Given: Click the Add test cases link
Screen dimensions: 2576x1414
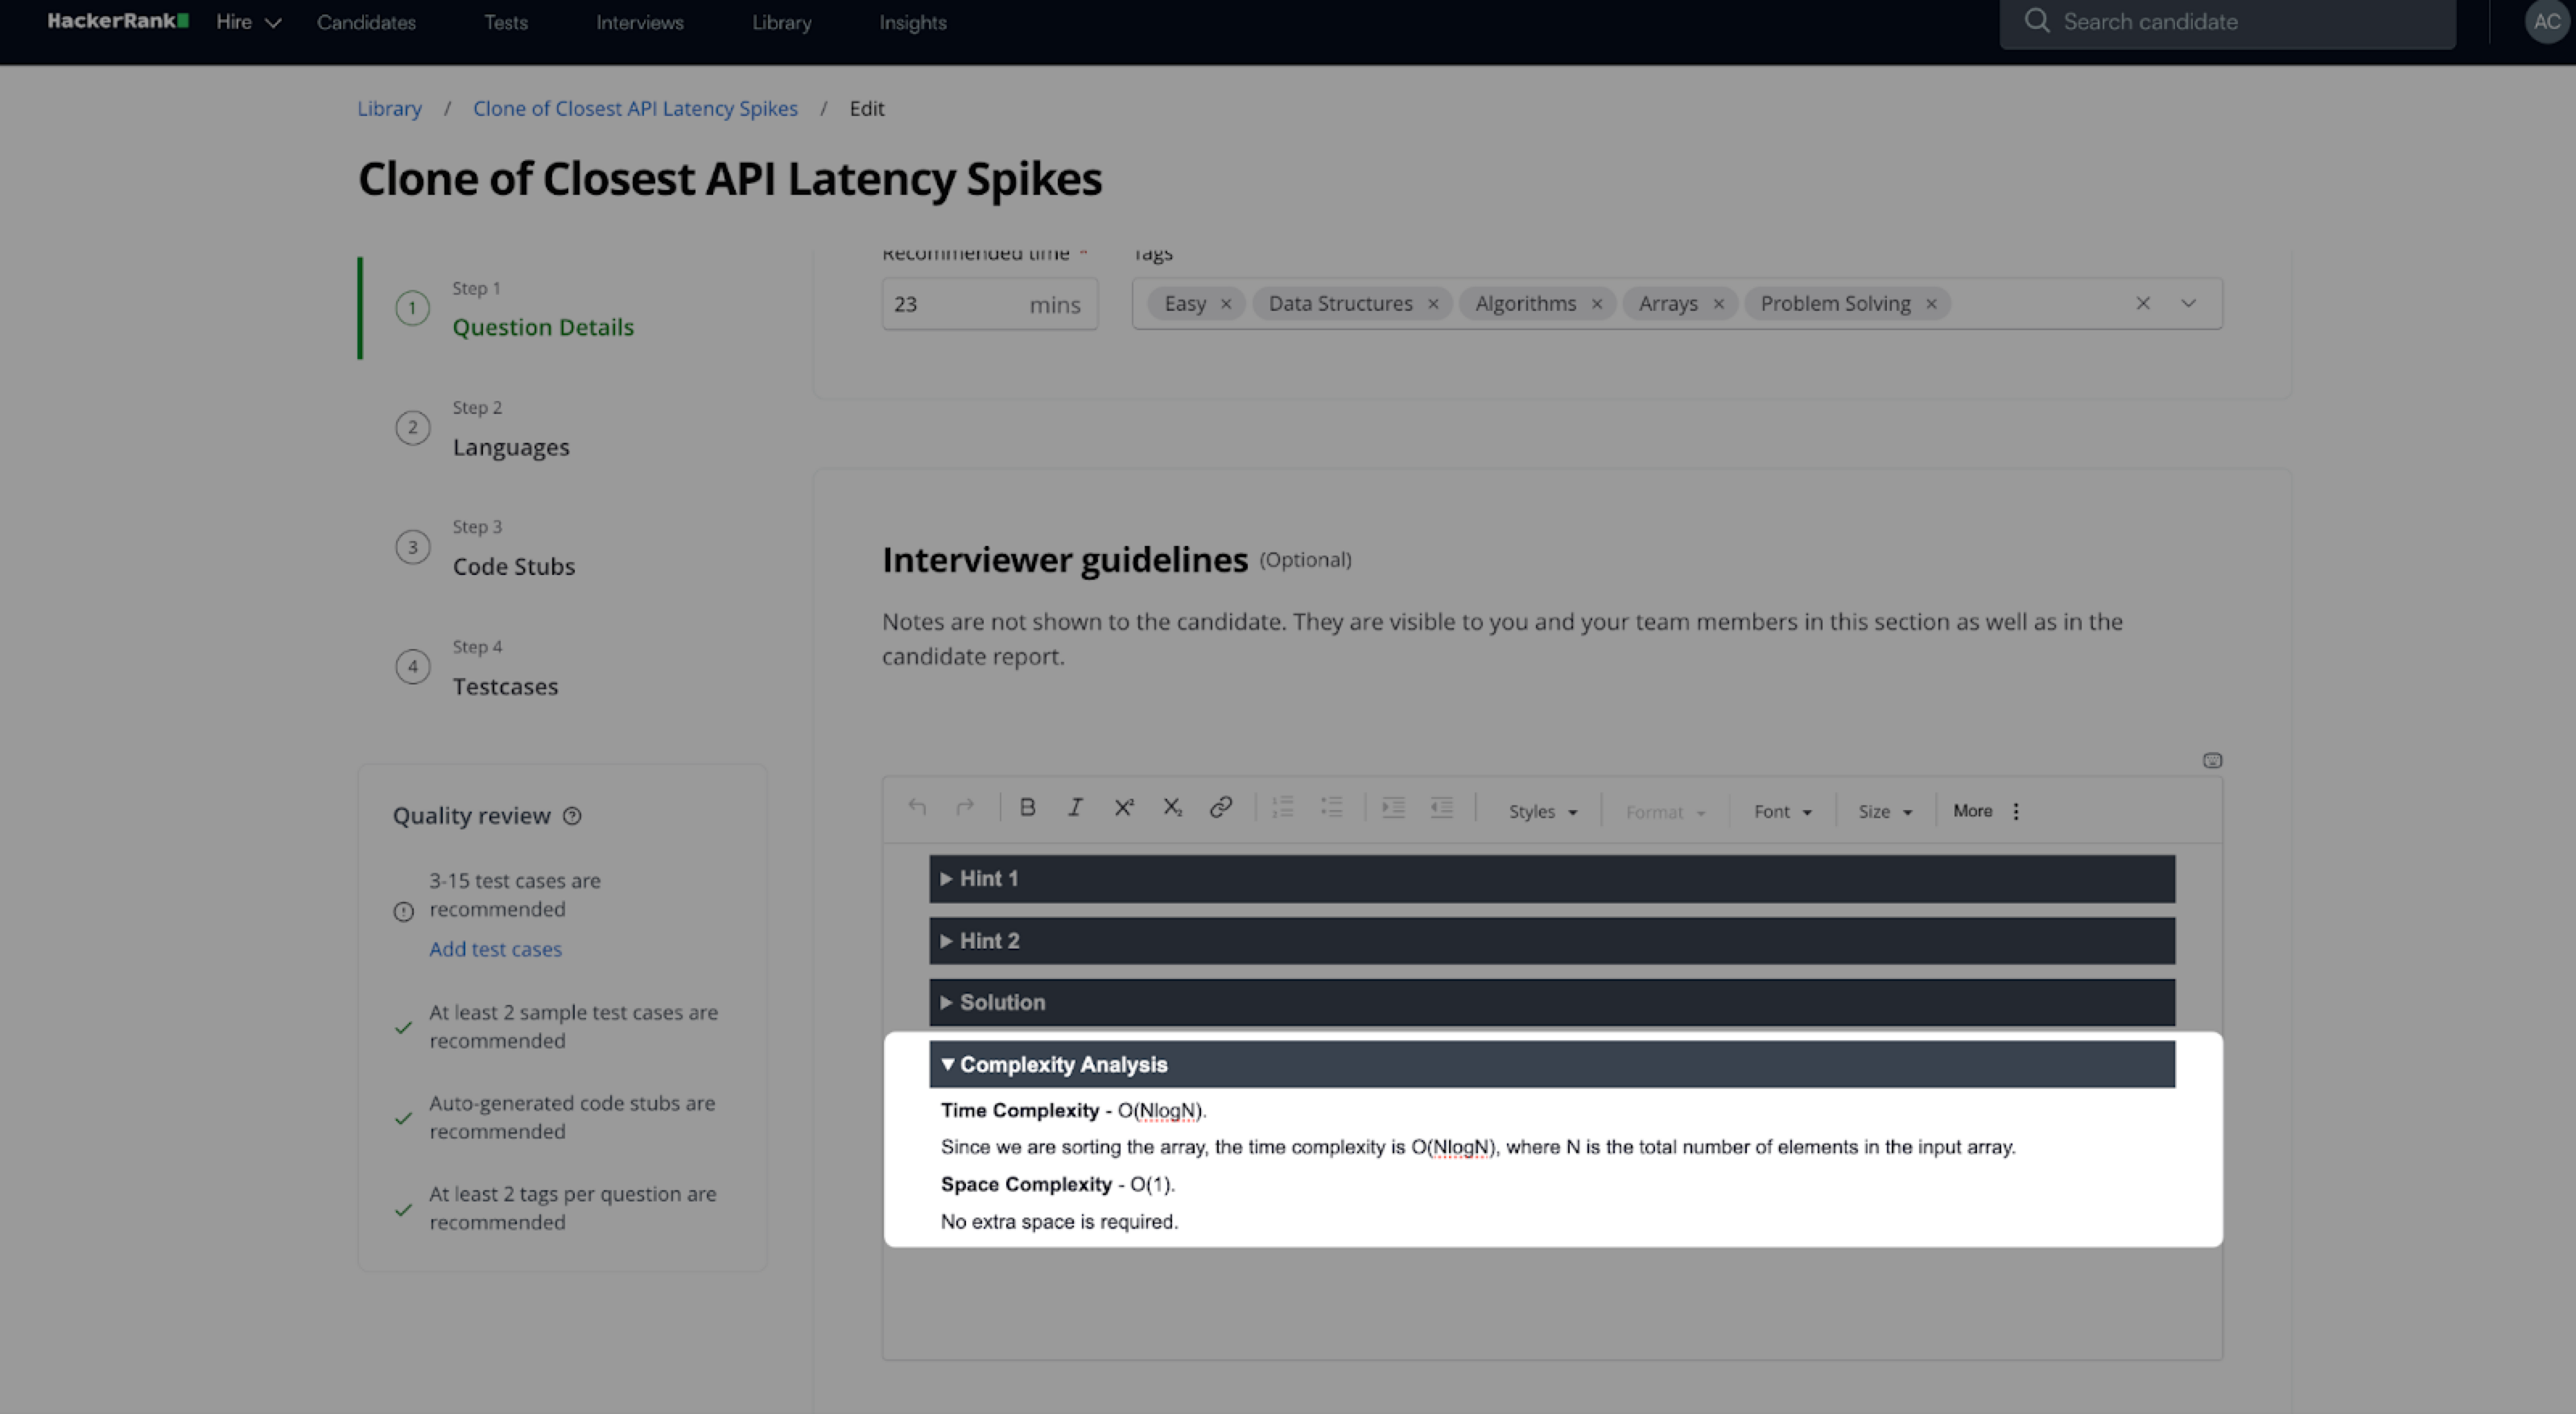Looking at the screenshot, I should [x=495, y=949].
